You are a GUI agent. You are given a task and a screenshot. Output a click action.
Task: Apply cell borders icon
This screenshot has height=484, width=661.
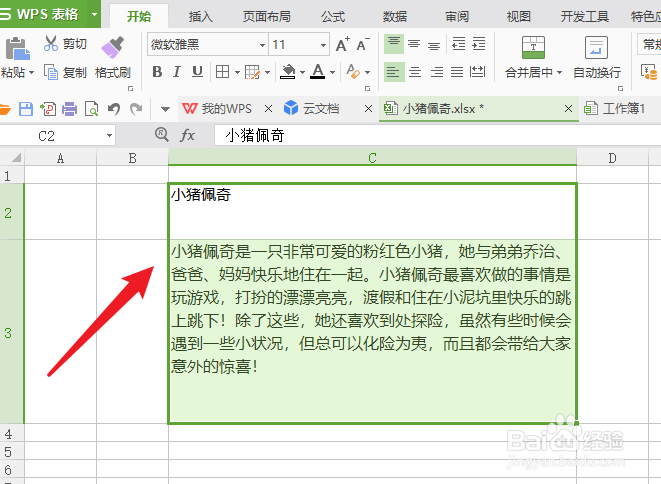click(223, 72)
